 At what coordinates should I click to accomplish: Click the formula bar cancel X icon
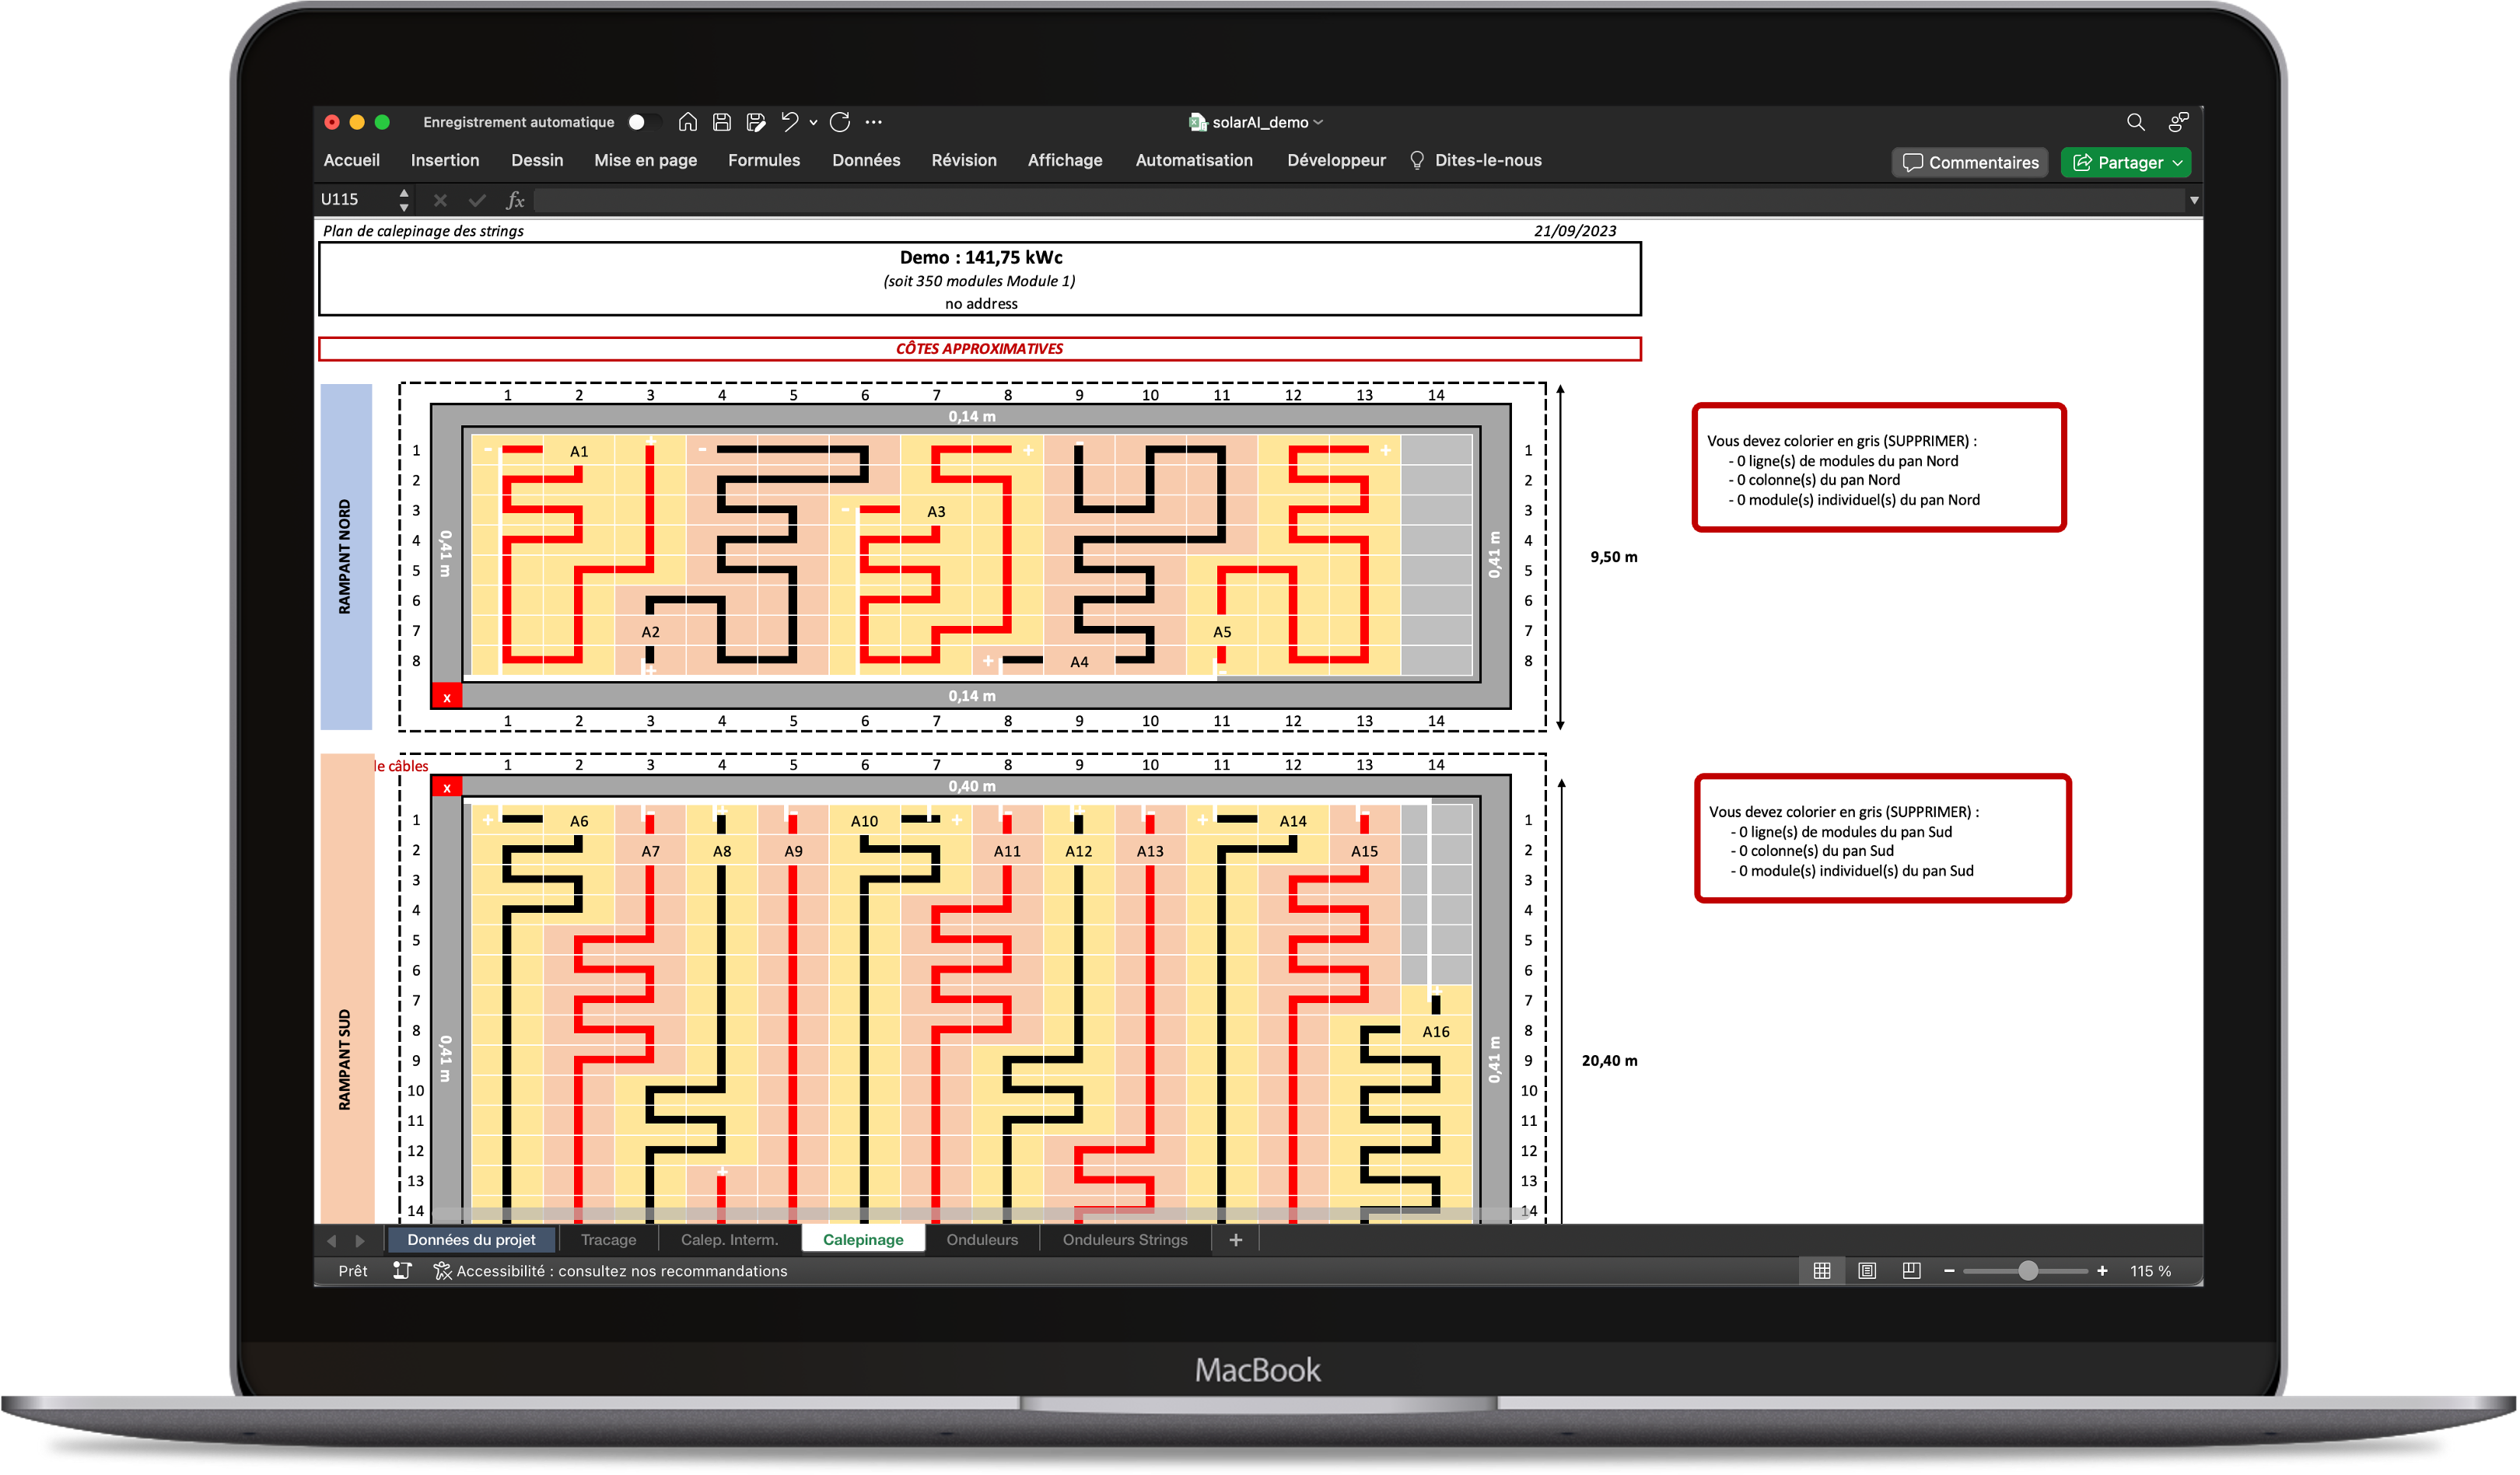coord(440,200)
